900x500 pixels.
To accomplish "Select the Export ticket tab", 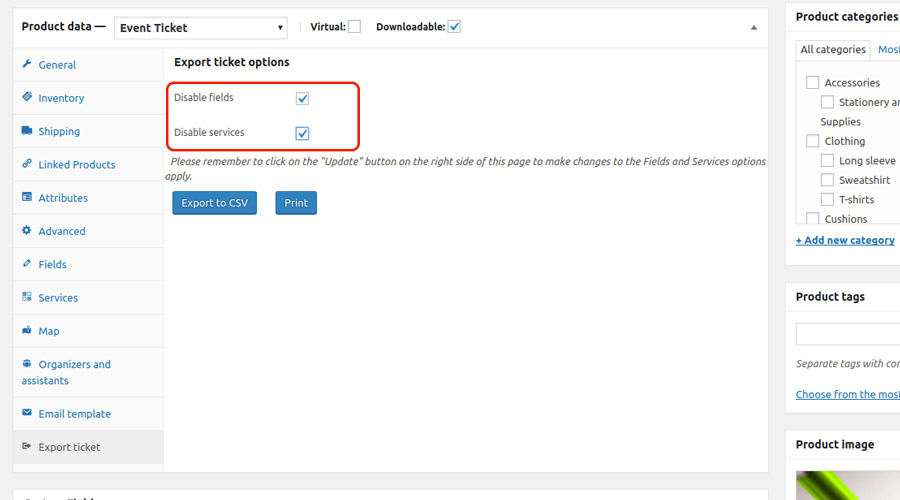I will (88, 447).
